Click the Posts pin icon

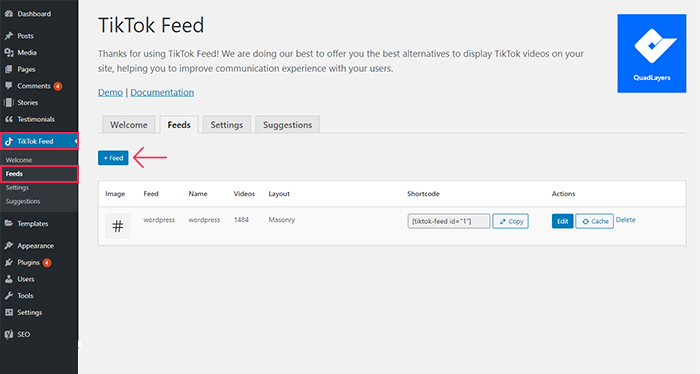click(9, 36)
